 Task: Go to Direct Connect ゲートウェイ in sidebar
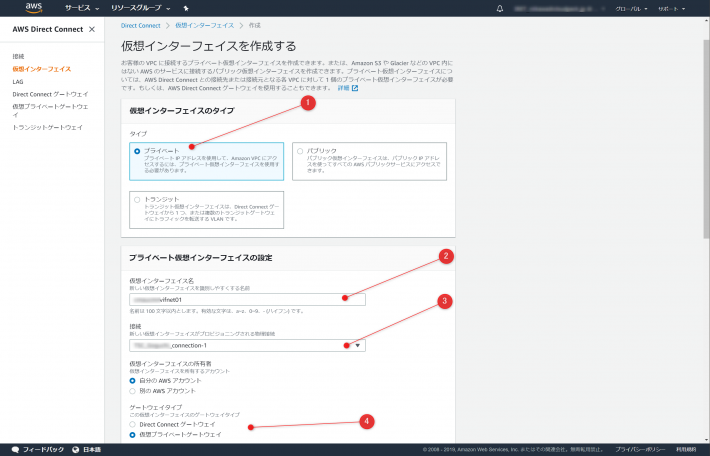(x=50, y=95)
